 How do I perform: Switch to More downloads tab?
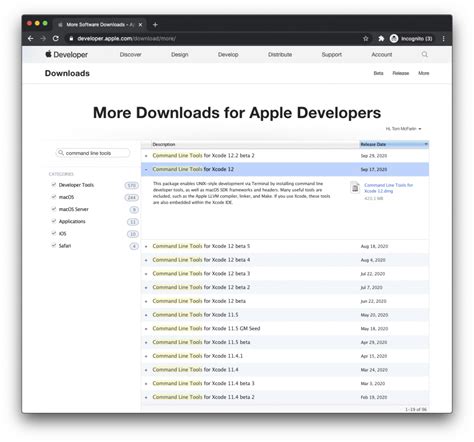[424, 73]
